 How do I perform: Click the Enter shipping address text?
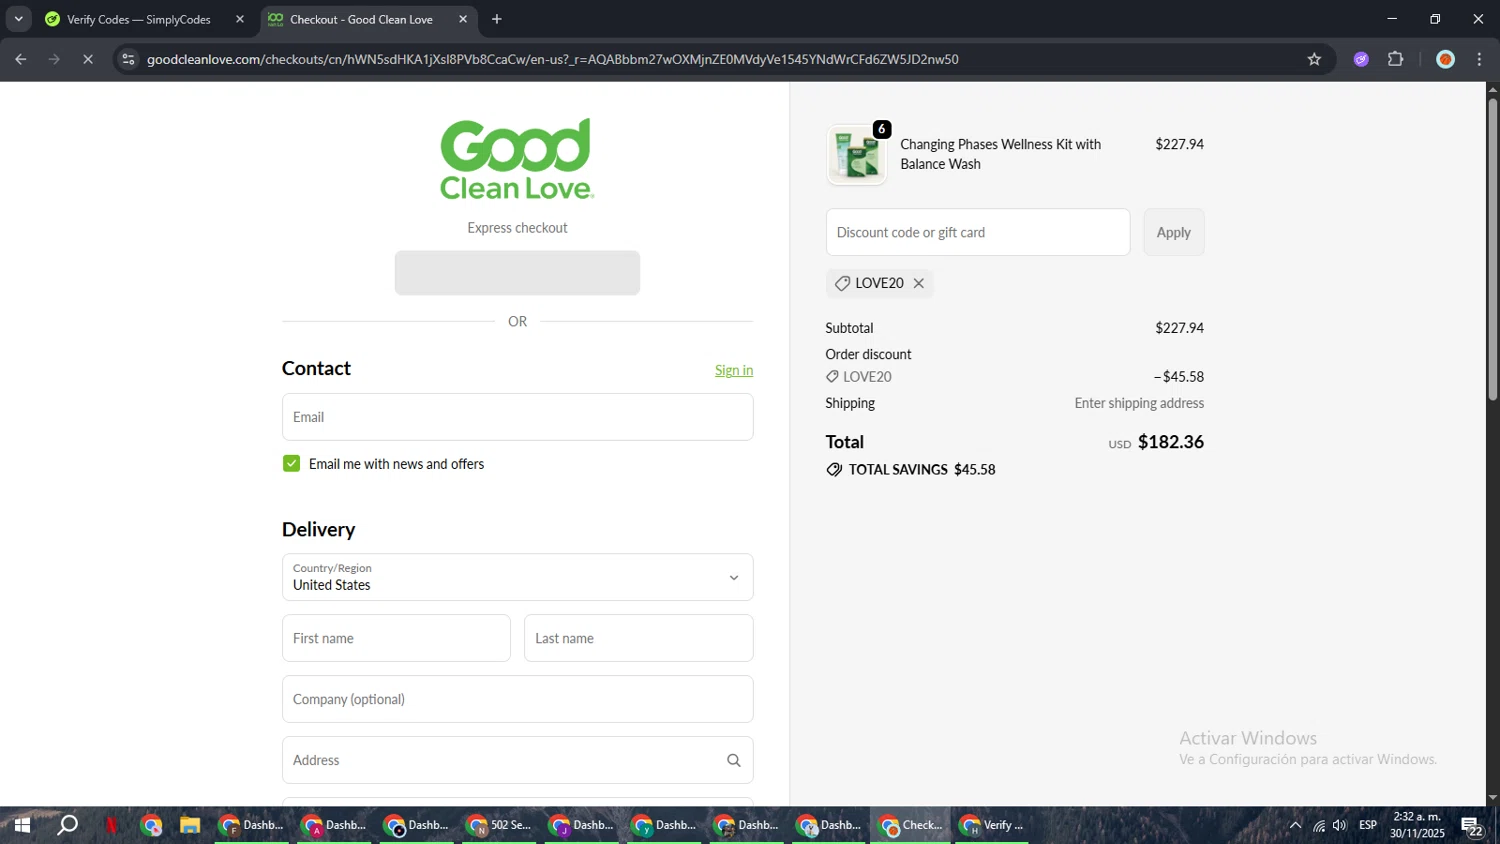pyautogui.click(x=1139, y=403)
